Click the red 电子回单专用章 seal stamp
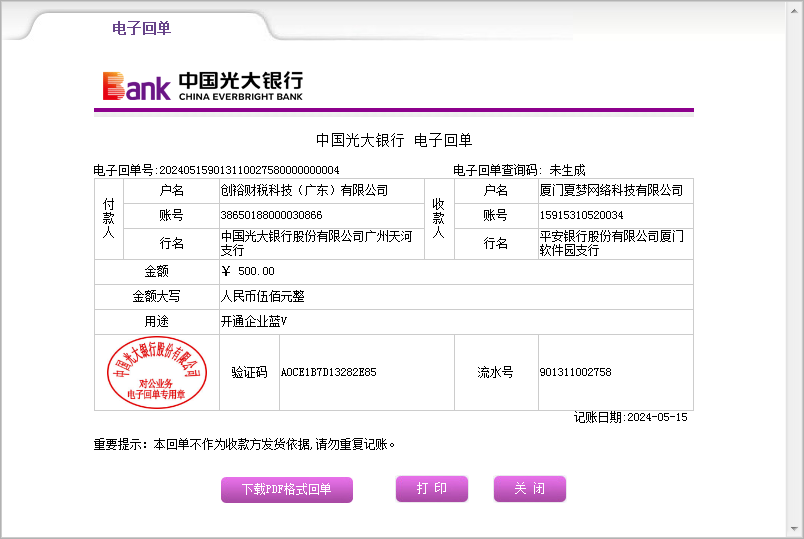Screen dimensions: 804x539 (x=156, y=372)
